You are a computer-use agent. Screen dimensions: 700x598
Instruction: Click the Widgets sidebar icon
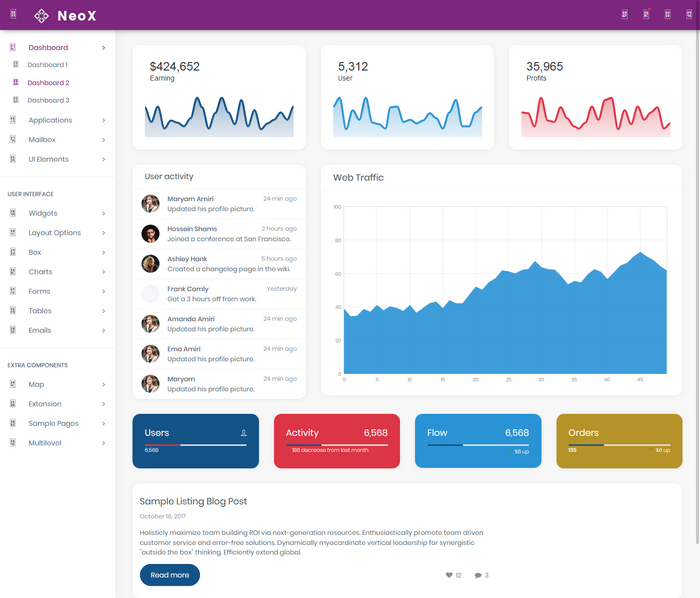(13, 213)
